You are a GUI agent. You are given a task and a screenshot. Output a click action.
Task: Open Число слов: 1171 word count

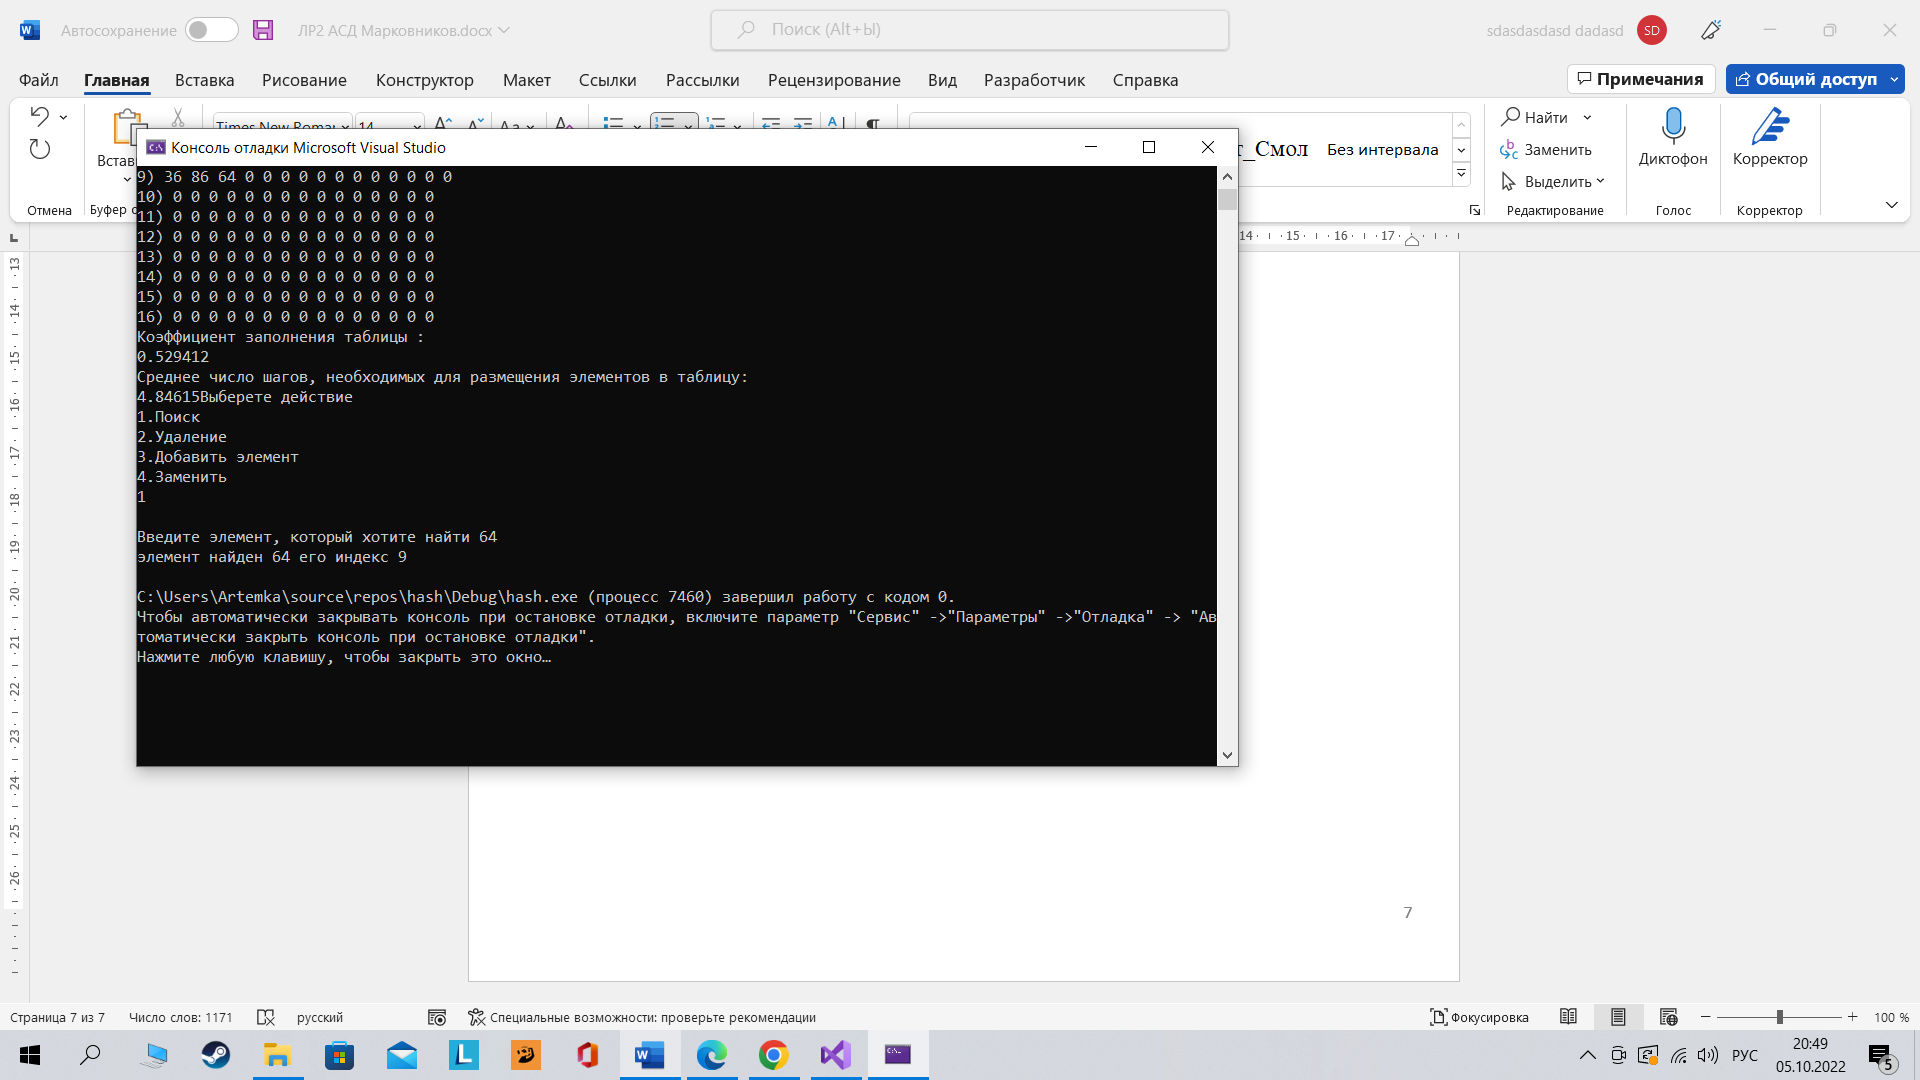click(x=181, y=1017)
